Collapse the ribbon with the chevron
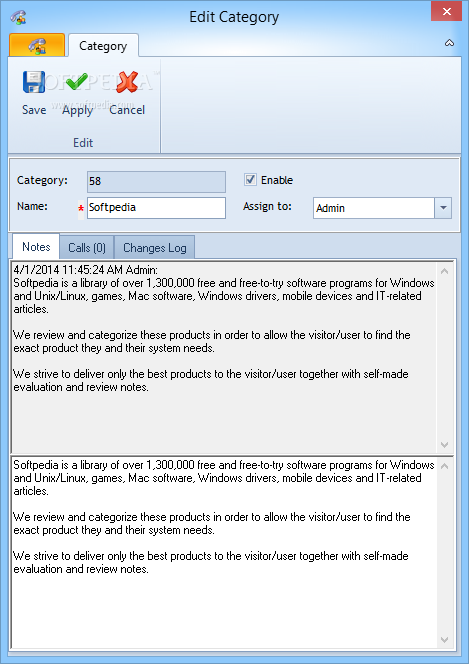Viewport: 469px width, 664px height. click(x=450, y=43)
